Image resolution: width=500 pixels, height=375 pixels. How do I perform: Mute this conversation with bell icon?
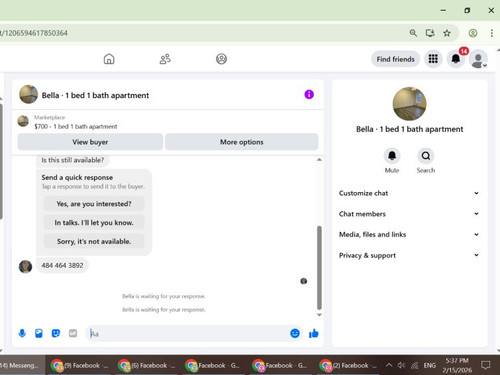point(392,156)
